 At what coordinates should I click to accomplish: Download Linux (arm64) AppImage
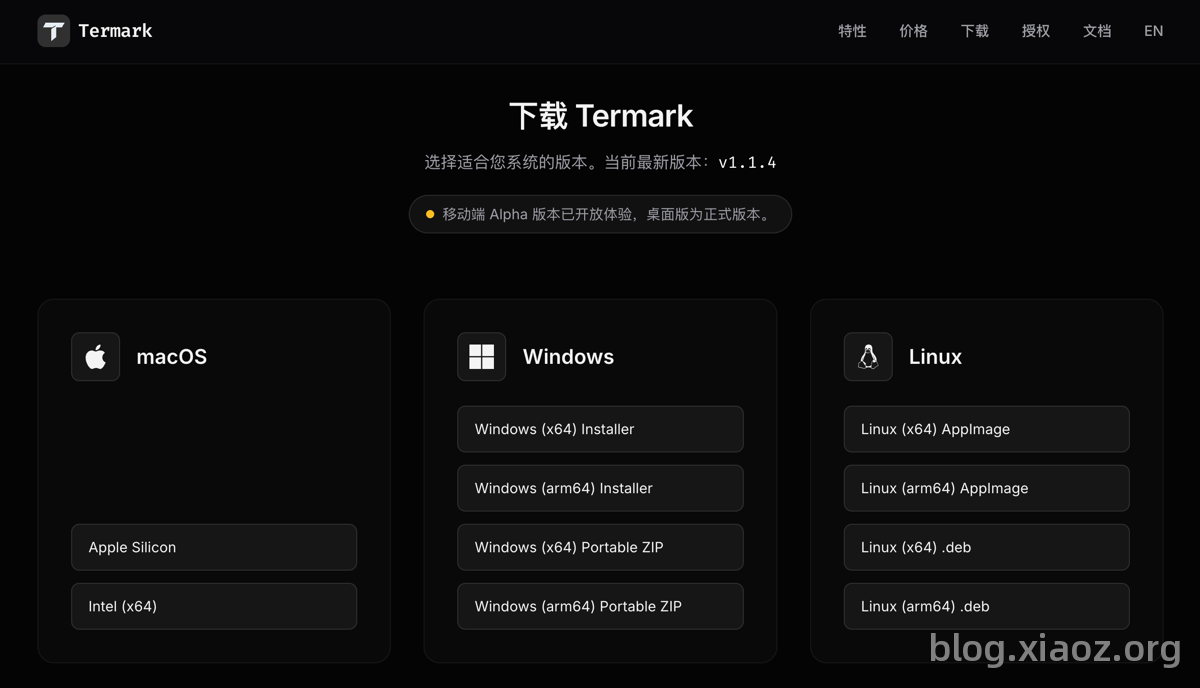coord(986,488)
